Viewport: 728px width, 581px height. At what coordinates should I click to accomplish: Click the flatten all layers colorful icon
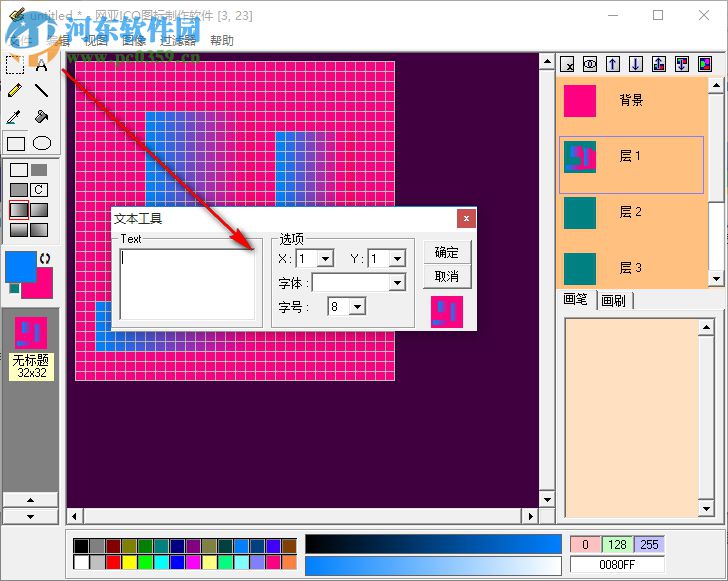705,64
